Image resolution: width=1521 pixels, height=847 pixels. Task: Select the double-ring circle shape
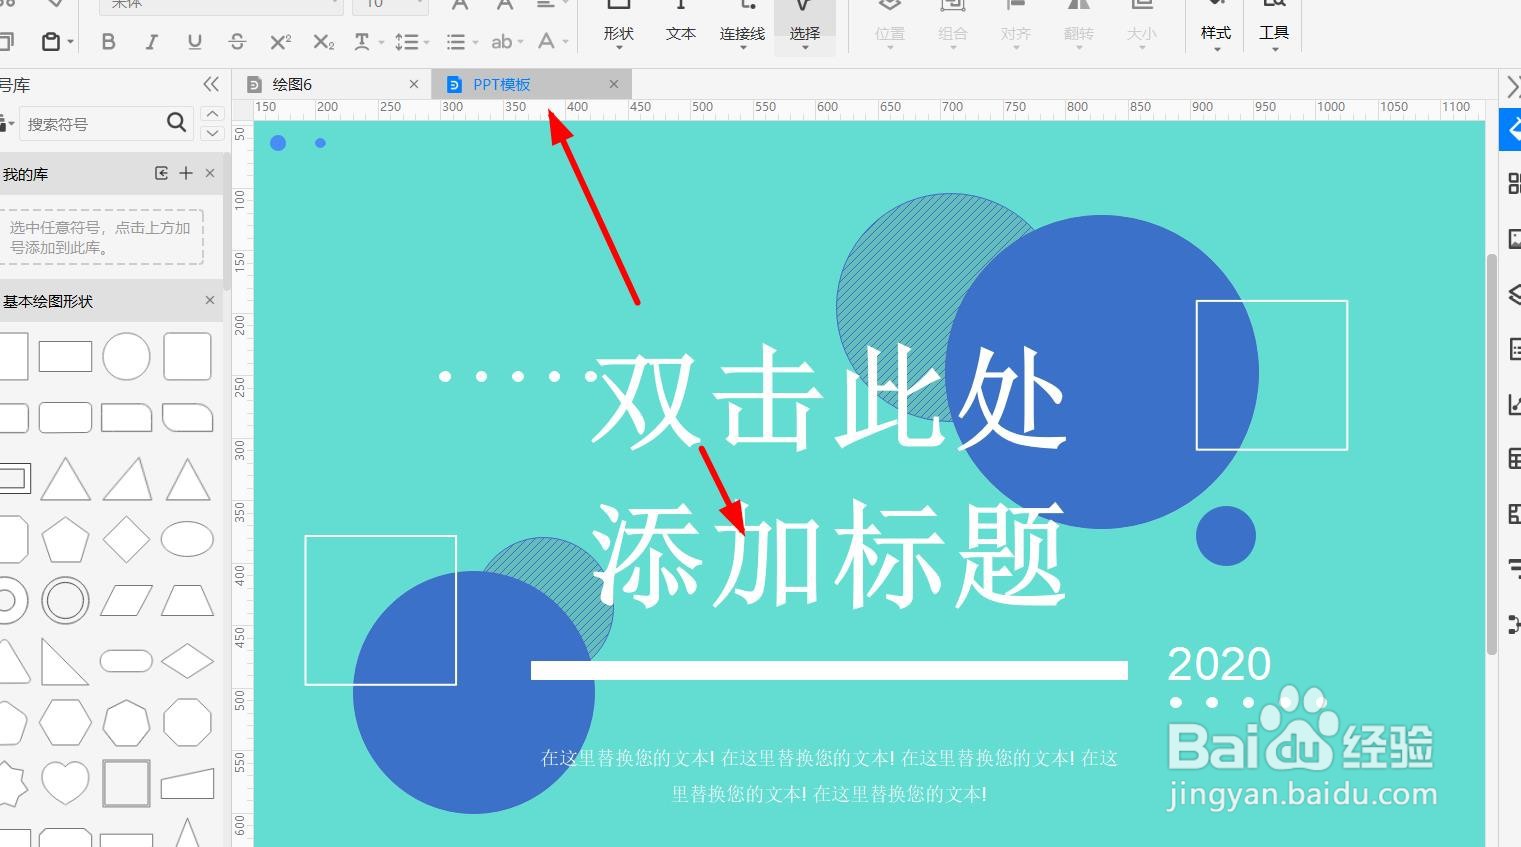coord(65,601)
